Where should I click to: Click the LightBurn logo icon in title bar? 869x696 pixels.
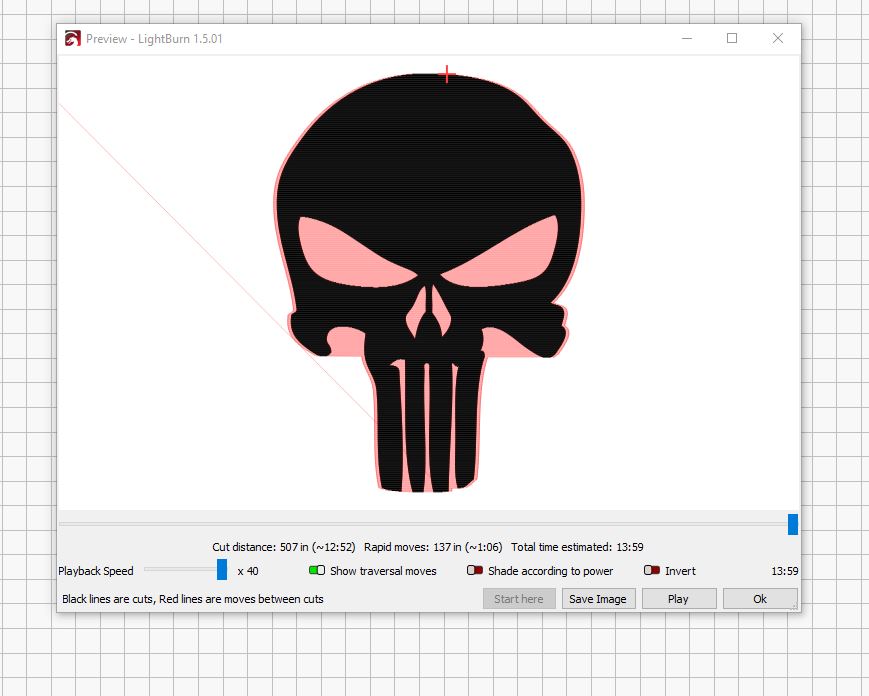coord(73,38)
